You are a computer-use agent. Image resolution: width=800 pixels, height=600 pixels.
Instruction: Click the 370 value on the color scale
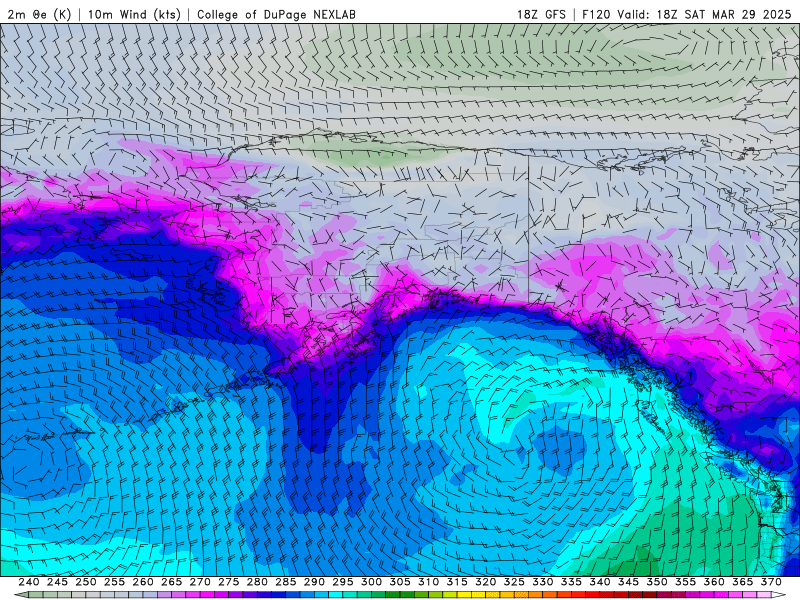[771, 582]
